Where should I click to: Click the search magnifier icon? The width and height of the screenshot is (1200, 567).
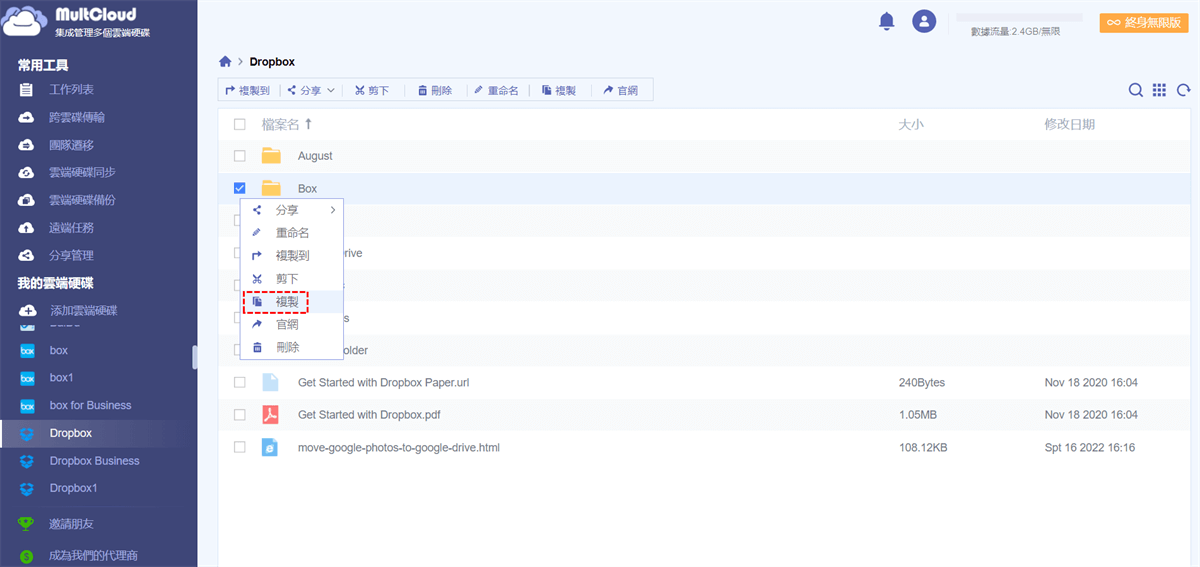pyautogui.click(x=1136, y=90)
